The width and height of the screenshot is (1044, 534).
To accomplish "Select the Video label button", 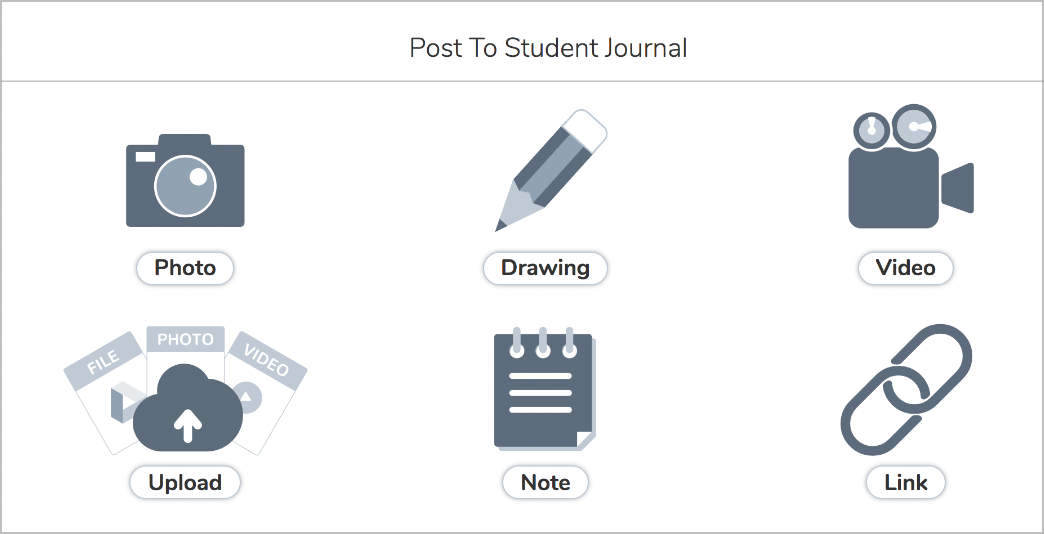I will pyautogui.click(x=905, y=268).
